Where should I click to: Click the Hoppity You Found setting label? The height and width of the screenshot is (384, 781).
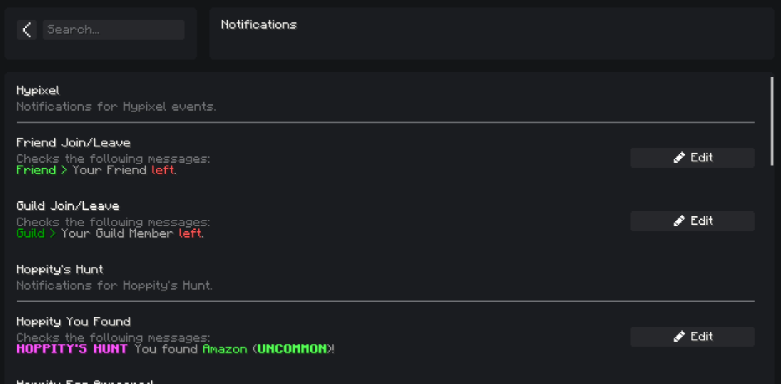(73, 322)
